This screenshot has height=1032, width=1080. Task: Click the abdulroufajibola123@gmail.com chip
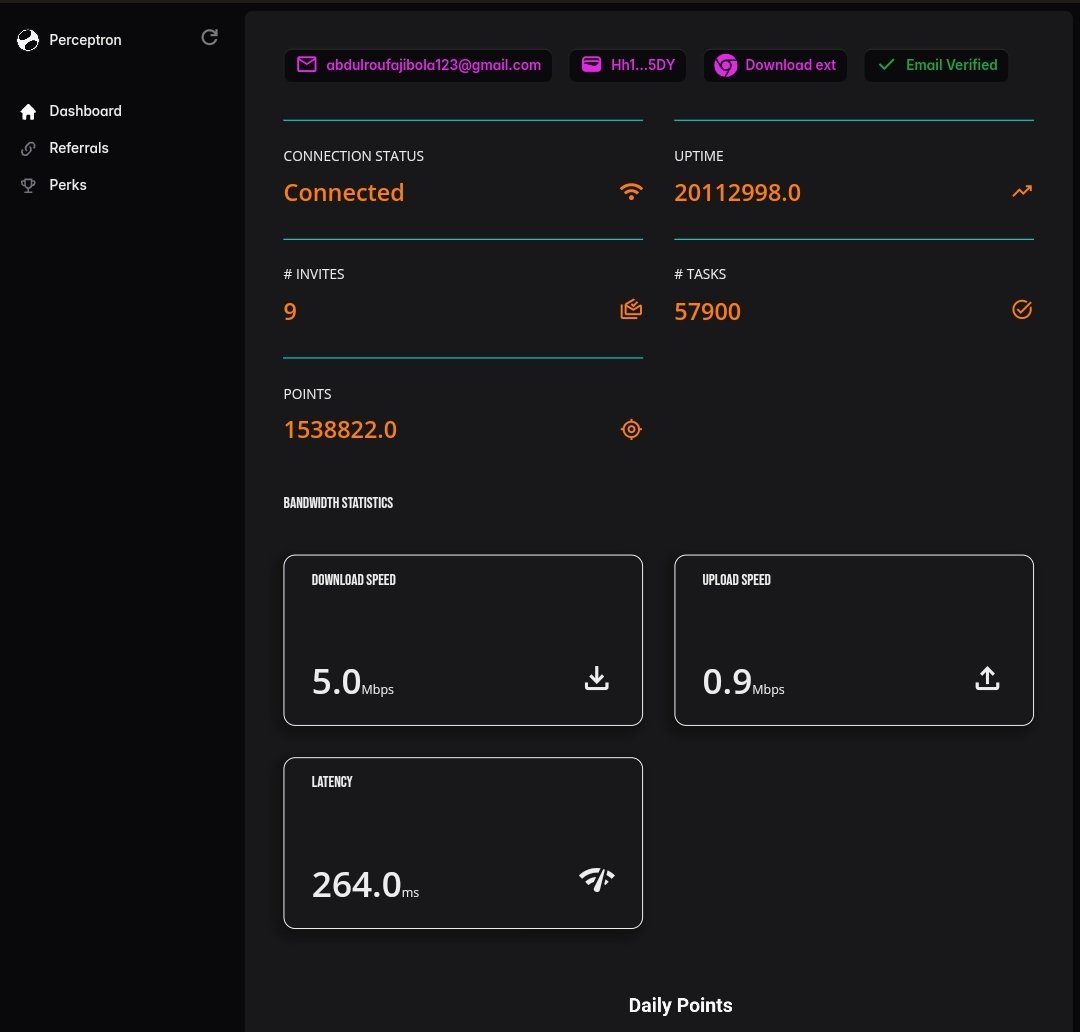418,65
